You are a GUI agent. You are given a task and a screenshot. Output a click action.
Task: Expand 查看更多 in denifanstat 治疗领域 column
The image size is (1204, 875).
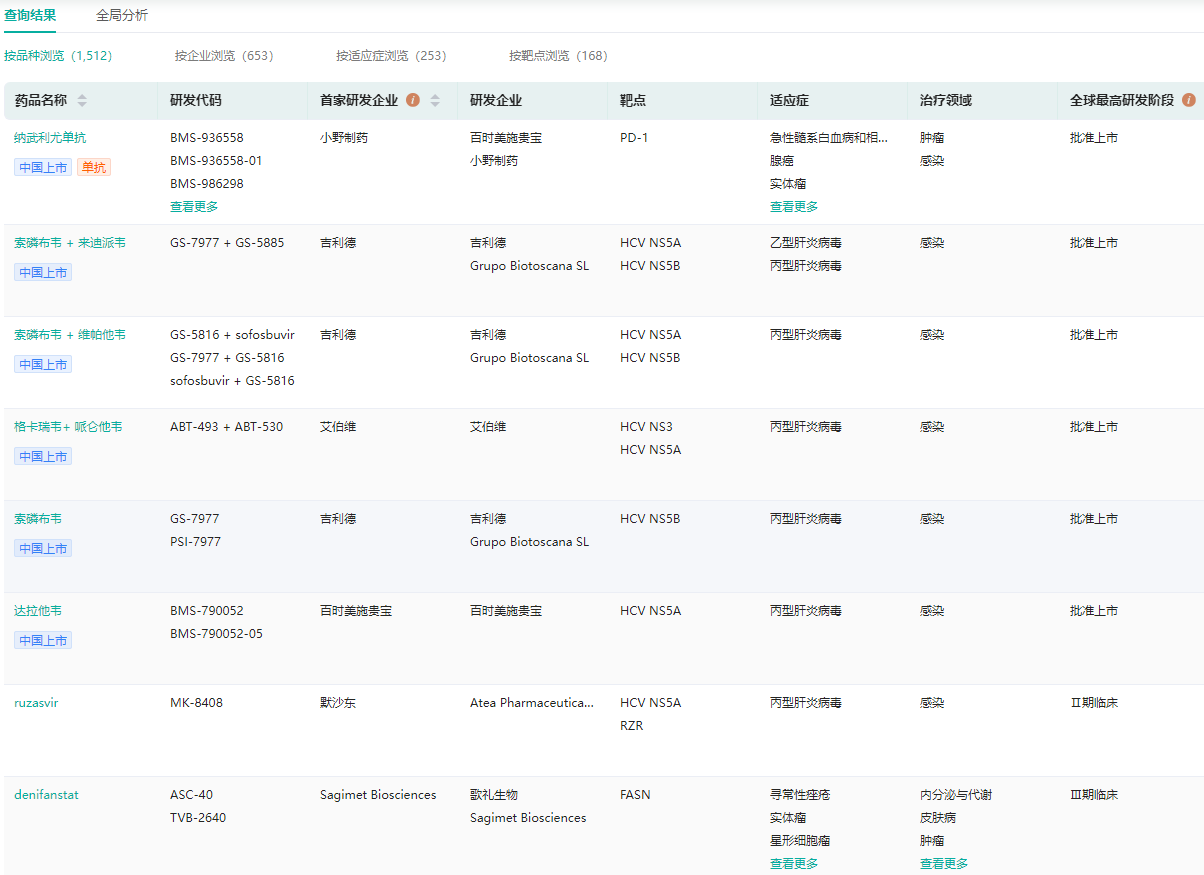point(944,864)
